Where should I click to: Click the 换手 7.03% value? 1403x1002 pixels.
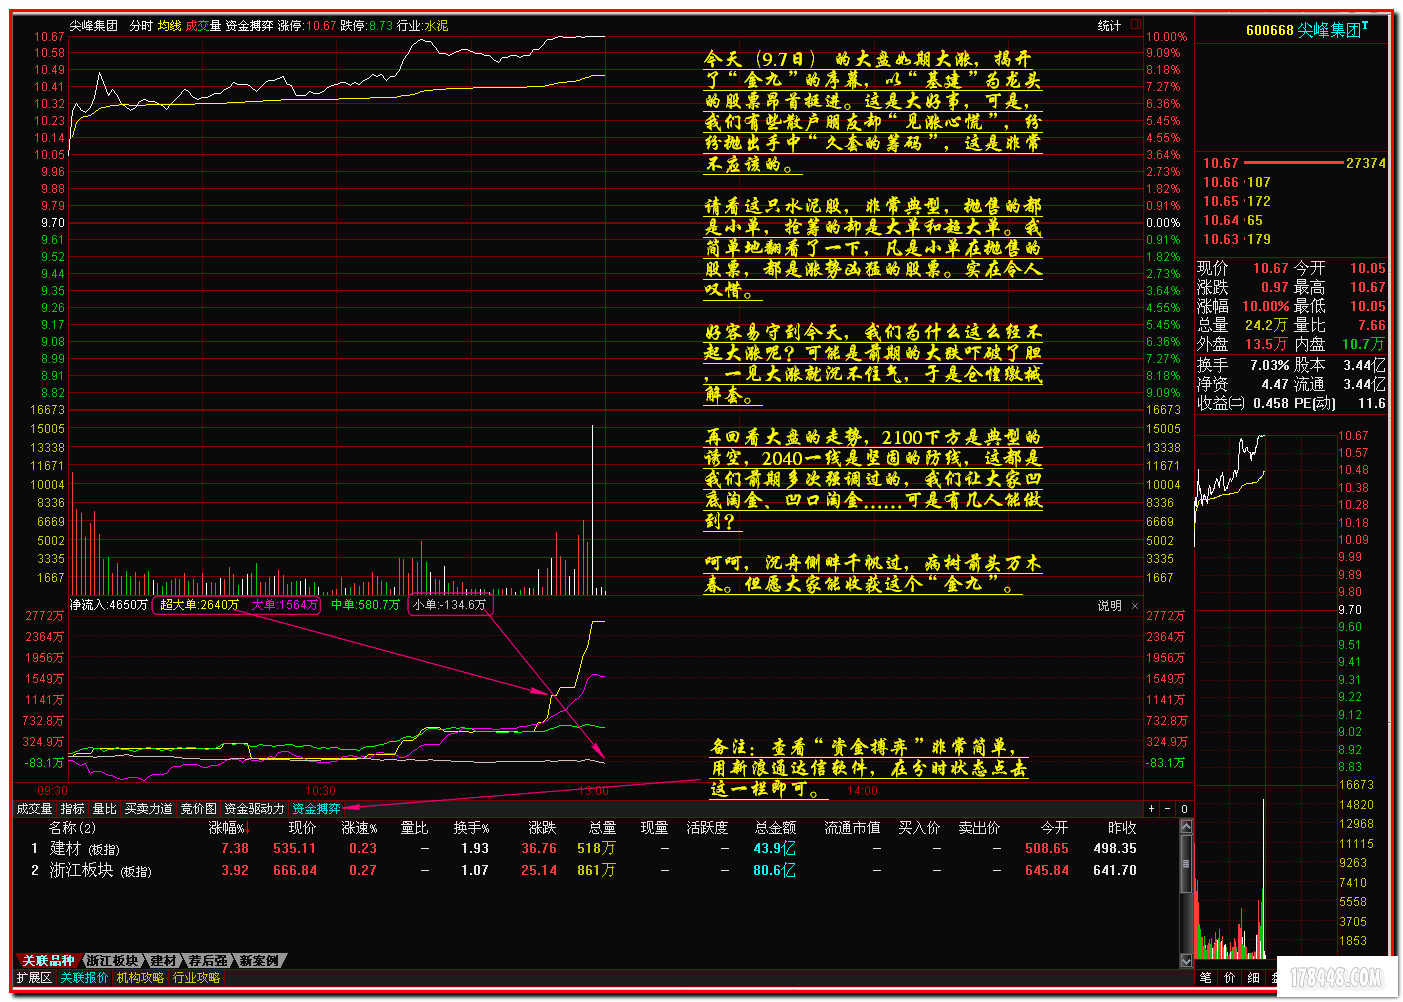click(x=1269, y=365)
